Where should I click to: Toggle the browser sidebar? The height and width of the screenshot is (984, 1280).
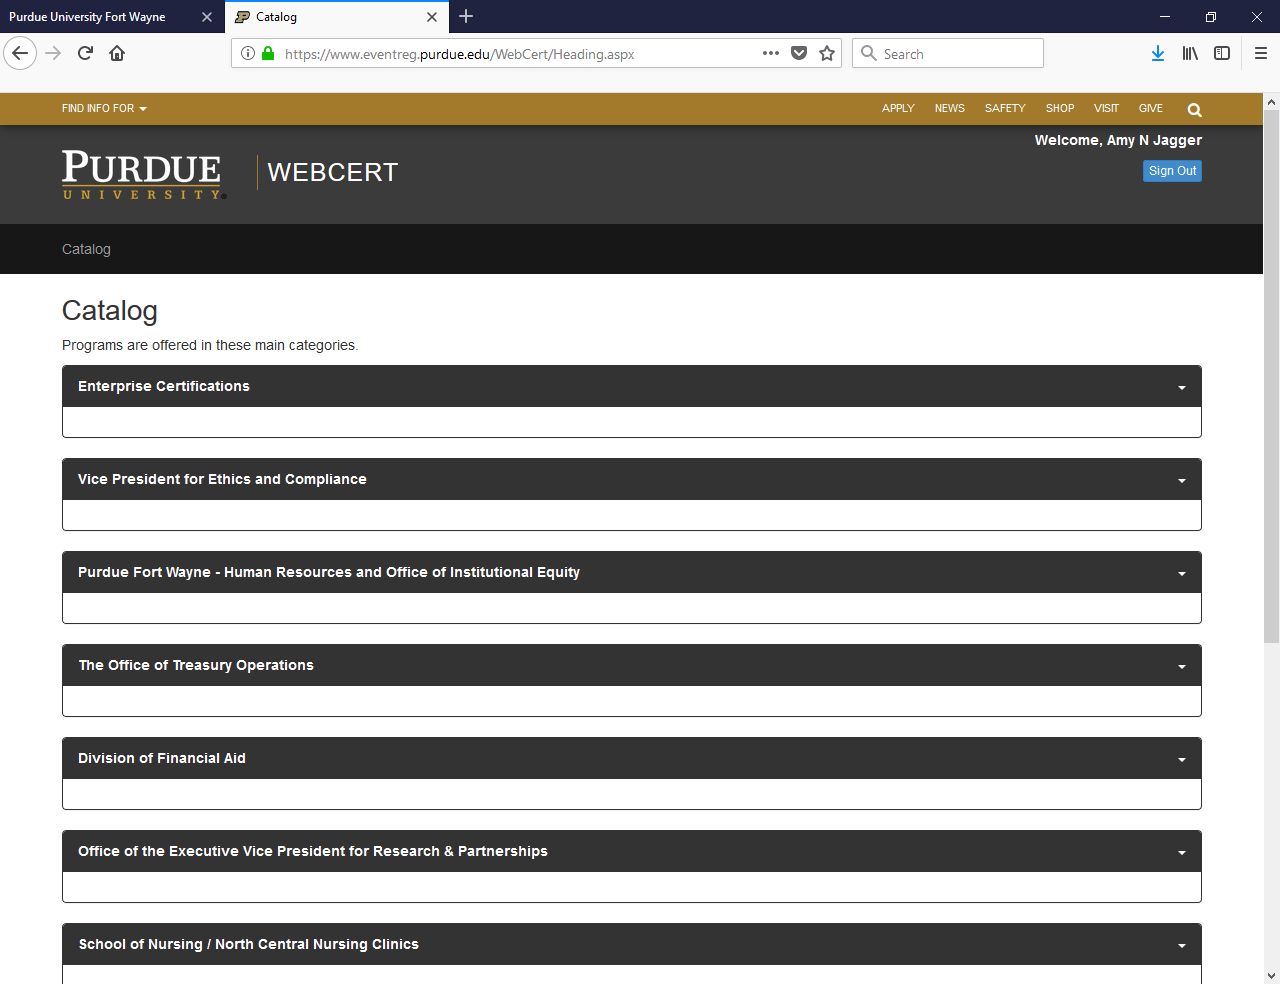coord(1222,53)
